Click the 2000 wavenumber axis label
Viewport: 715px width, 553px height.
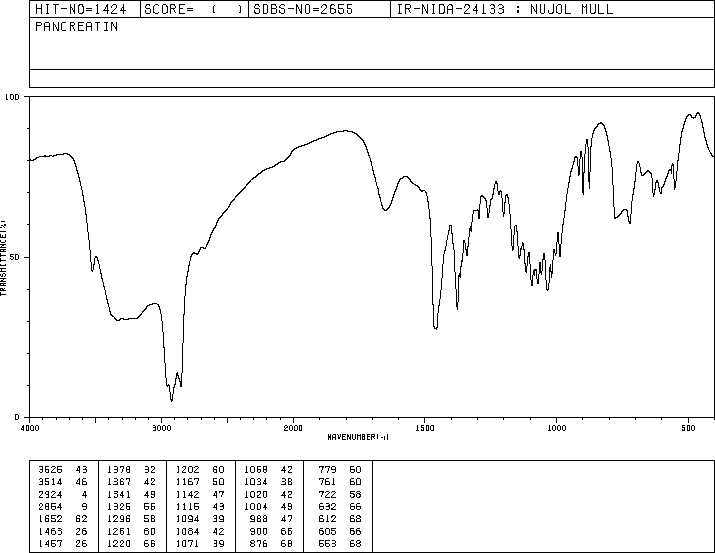[x=293, y=428]
